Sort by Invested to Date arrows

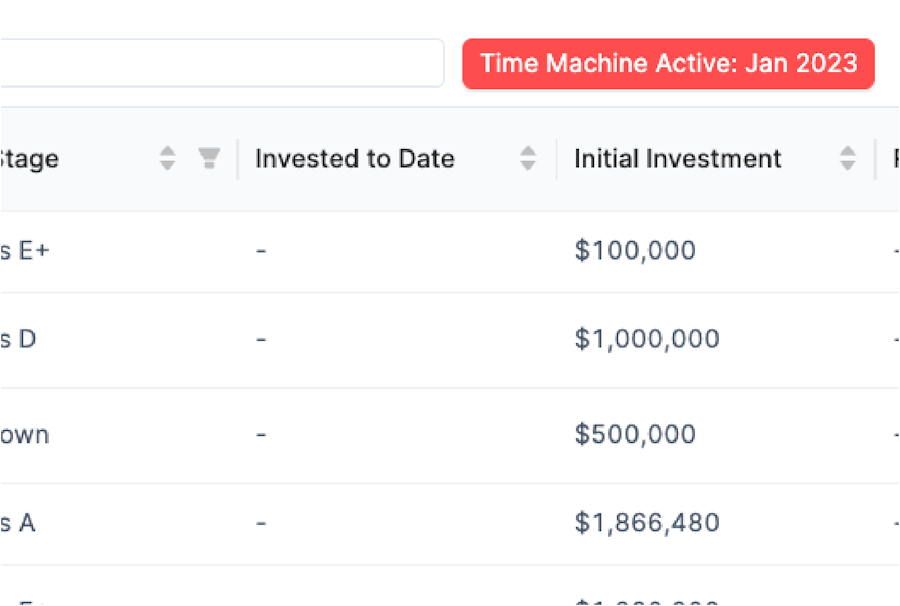tap(528, 158)
